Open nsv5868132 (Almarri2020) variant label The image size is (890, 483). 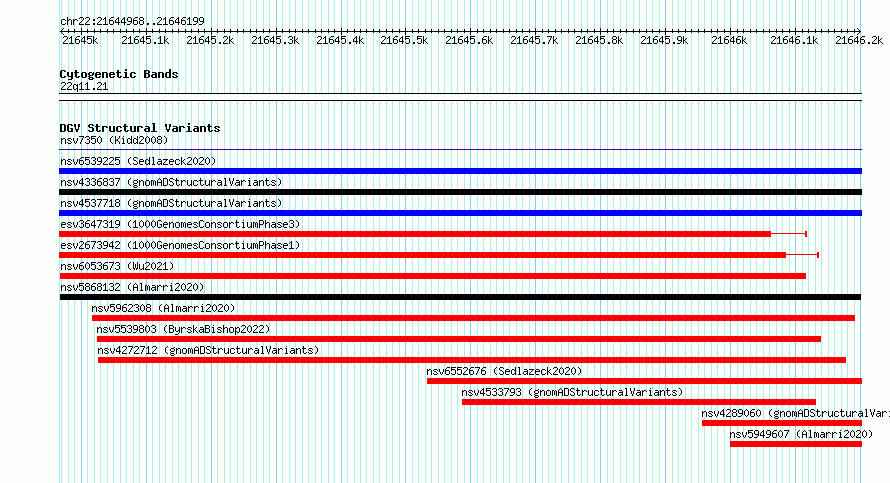(x=132, y=287)
